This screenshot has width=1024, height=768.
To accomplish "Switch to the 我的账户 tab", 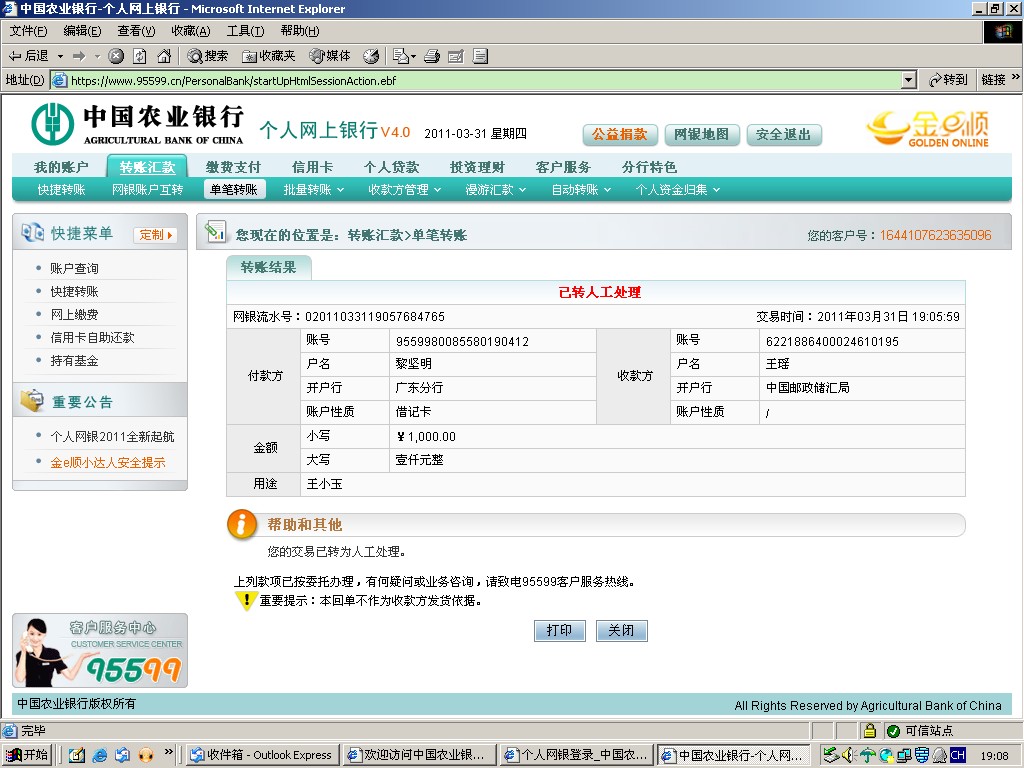I will (x=61, y=167).
